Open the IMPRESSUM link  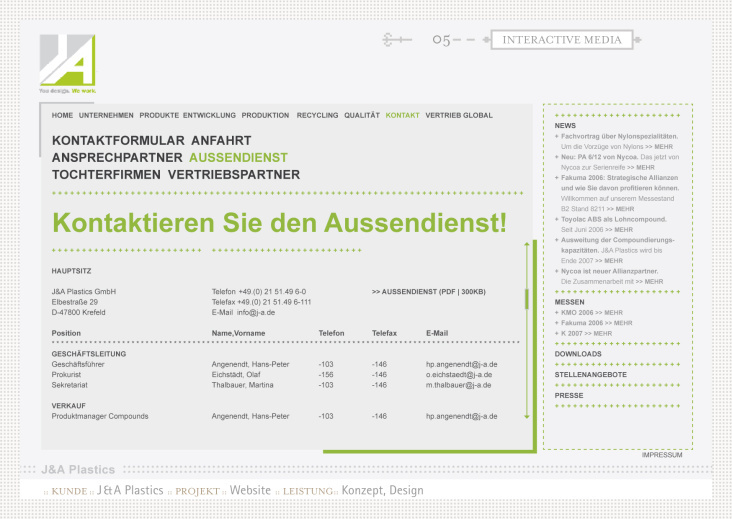coord(662,455)
